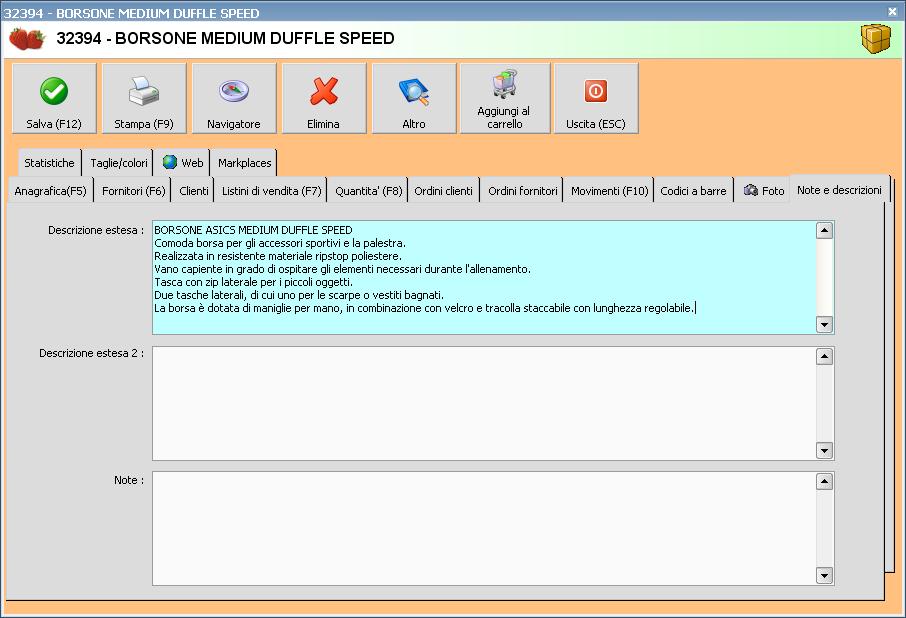Click the Stampa (F9) button label
The height and width of the screenshot is (618, 906).
coord(144,124)
